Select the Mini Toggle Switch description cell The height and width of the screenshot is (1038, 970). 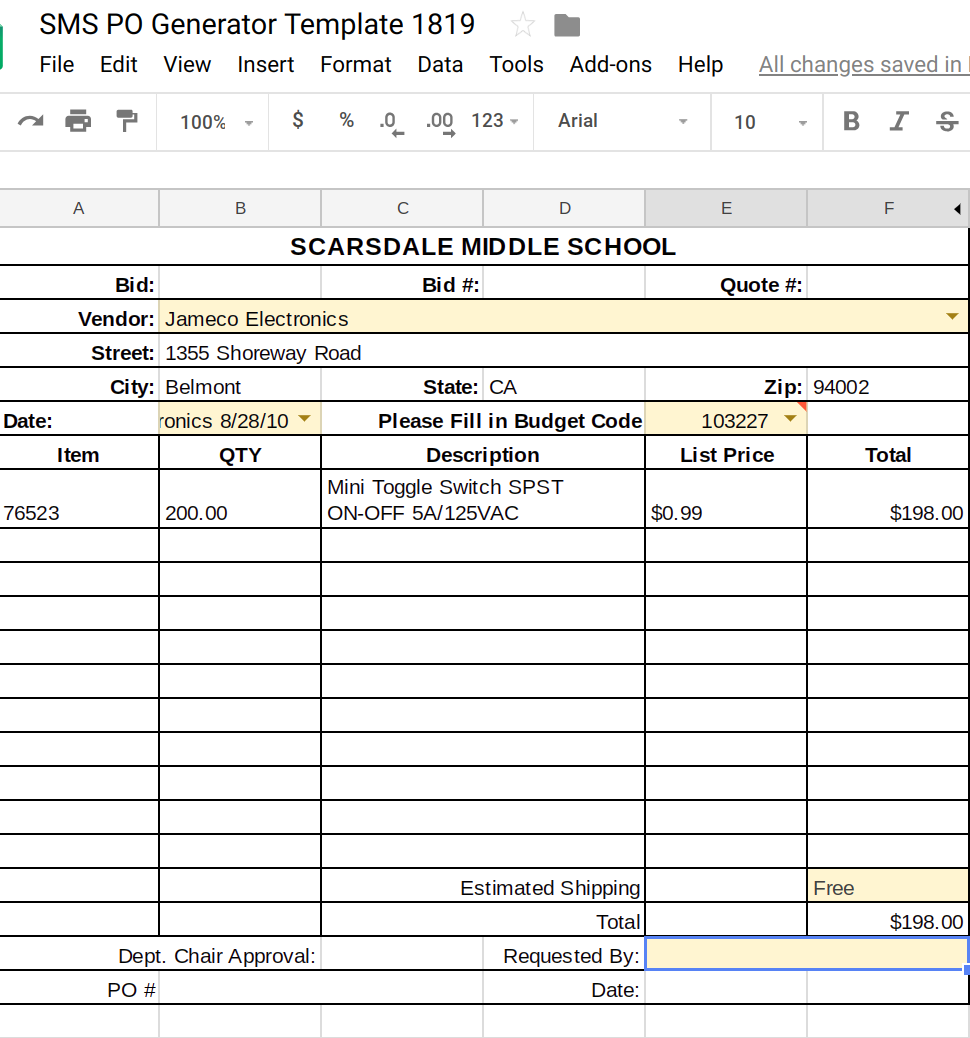(483, 499)
